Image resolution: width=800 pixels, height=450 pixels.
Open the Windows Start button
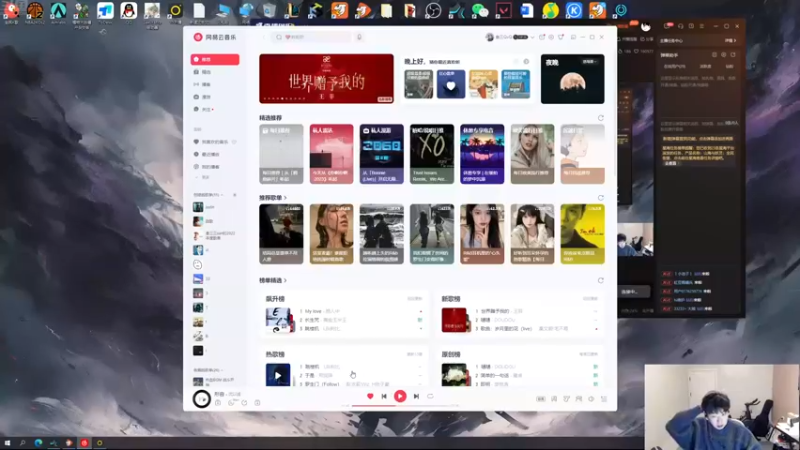point(7,443)
